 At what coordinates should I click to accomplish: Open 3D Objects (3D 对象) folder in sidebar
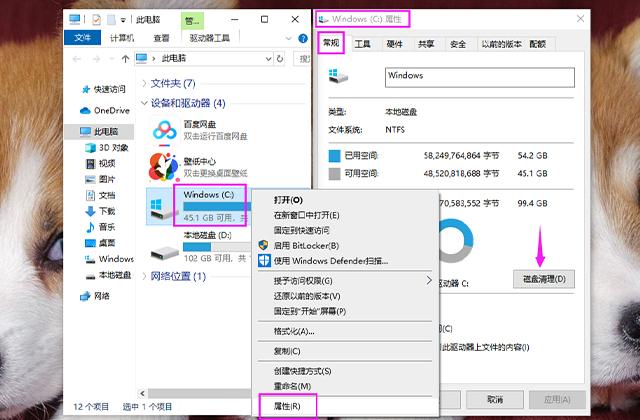tap(107, 147)
